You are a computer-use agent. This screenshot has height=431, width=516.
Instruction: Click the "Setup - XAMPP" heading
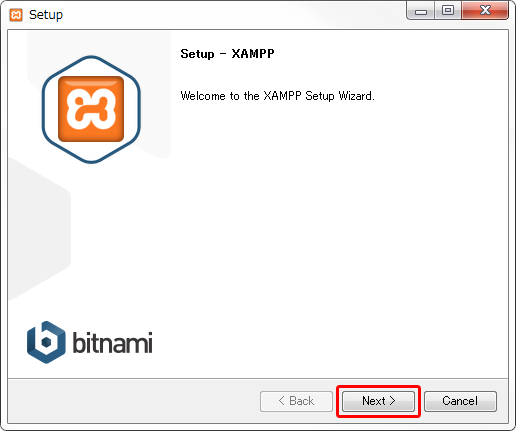(227, 54)
